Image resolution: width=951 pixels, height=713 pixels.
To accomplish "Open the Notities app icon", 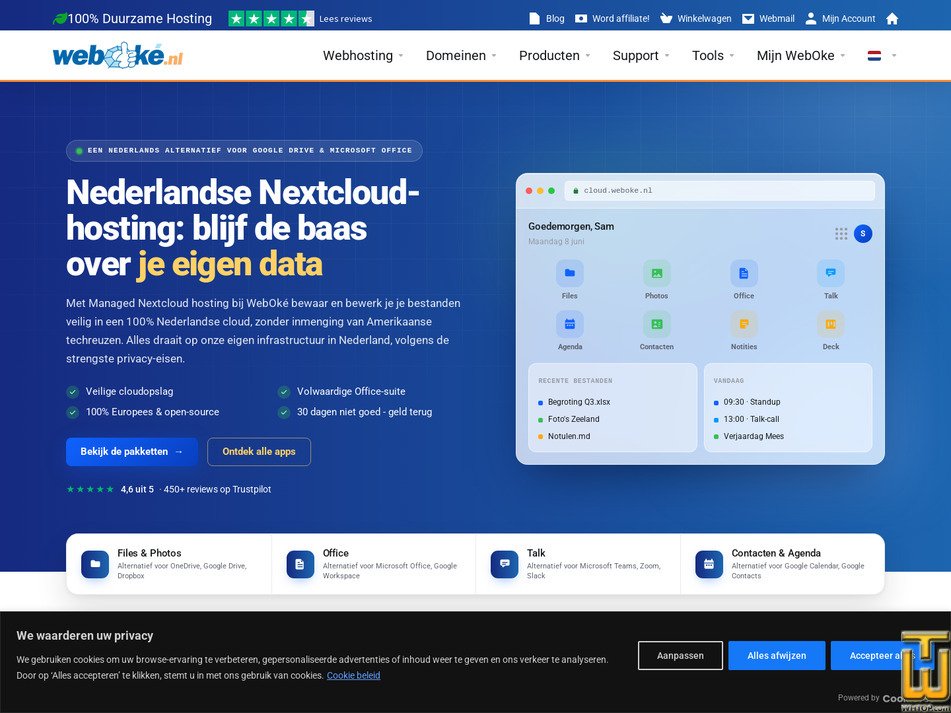I will 744,324.
